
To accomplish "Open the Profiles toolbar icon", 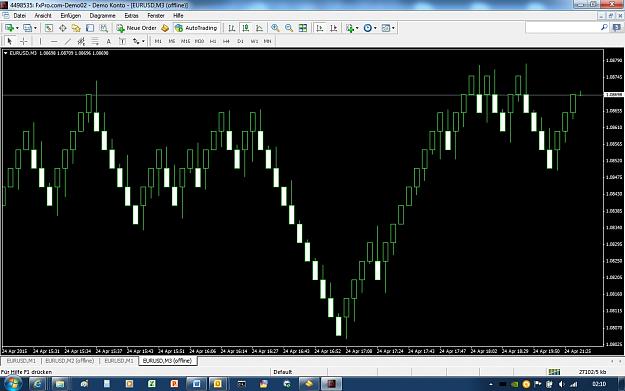I will pos(28,28).
